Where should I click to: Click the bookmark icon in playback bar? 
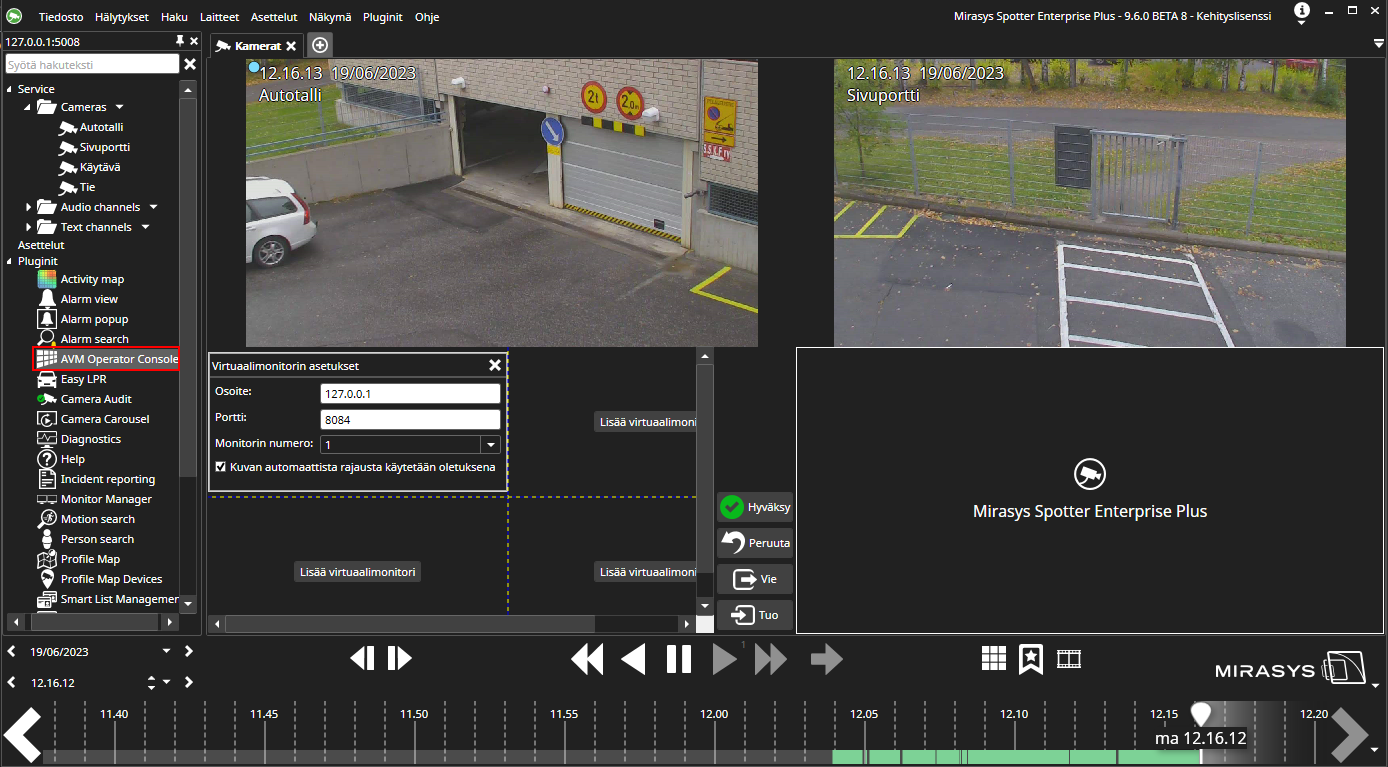[1031, 658]
